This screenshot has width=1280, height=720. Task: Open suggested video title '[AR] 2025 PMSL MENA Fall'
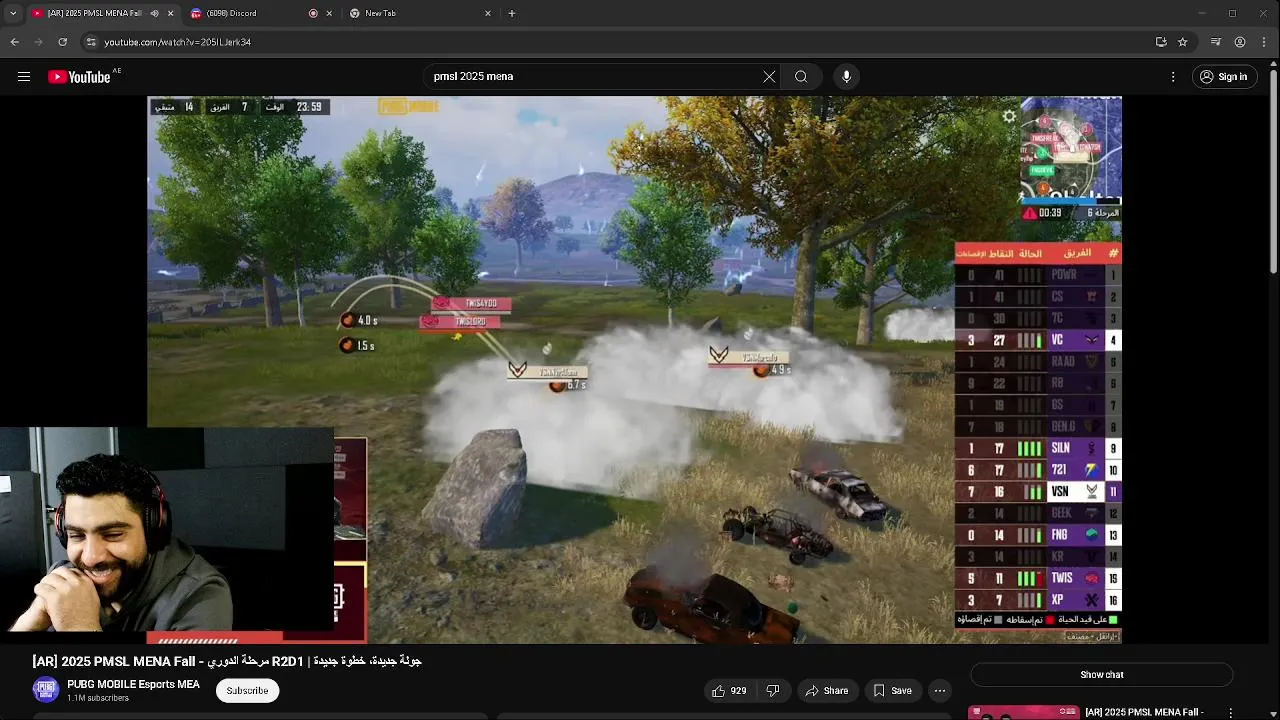pyautogui.click(x=1144, y=713)
